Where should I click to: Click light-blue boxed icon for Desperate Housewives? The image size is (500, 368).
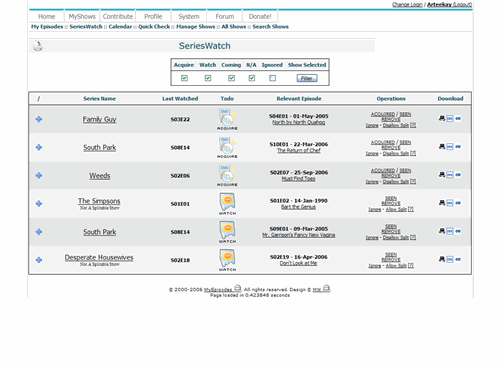pyautogui.click(x=450, y=259)
